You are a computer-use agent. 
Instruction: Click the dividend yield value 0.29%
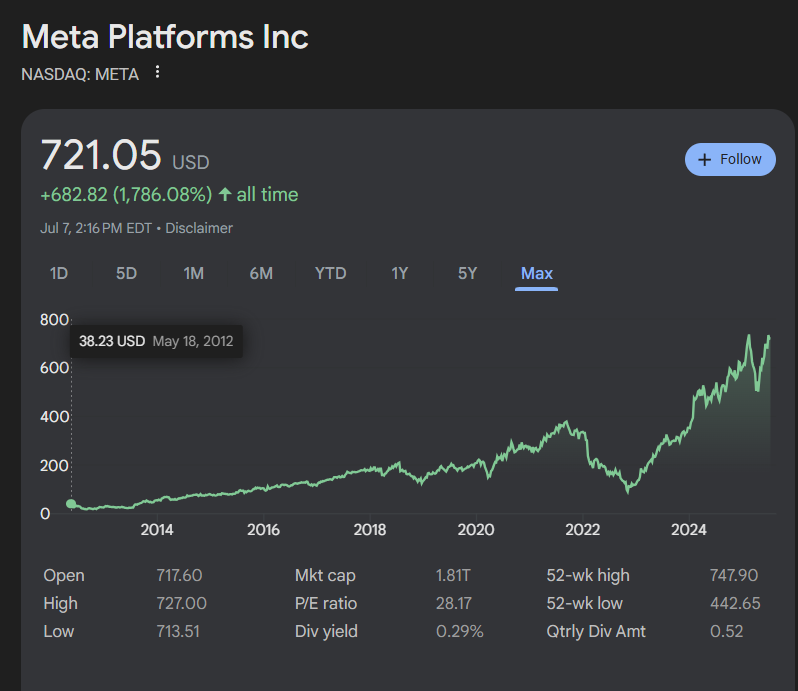tap(460, 631)
